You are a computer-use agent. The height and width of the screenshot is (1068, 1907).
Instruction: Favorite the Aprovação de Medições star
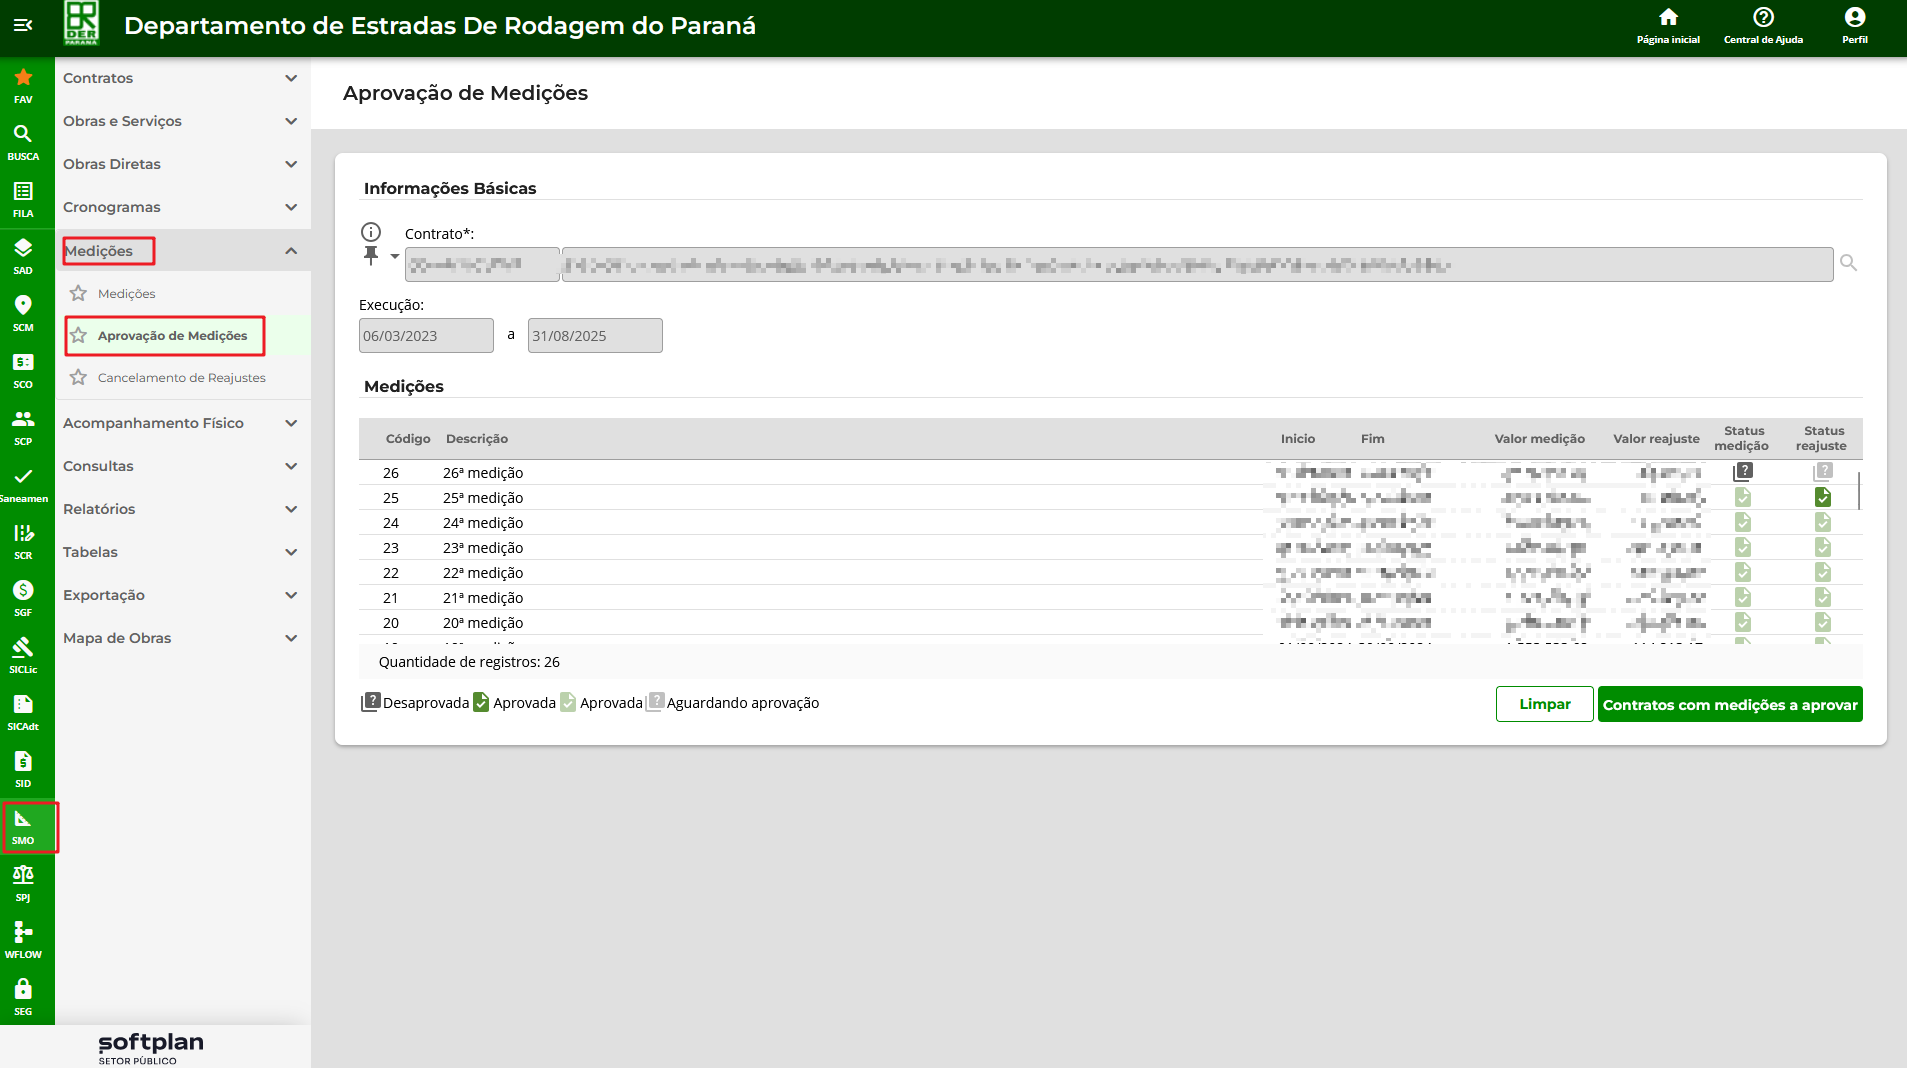[79, 336]
